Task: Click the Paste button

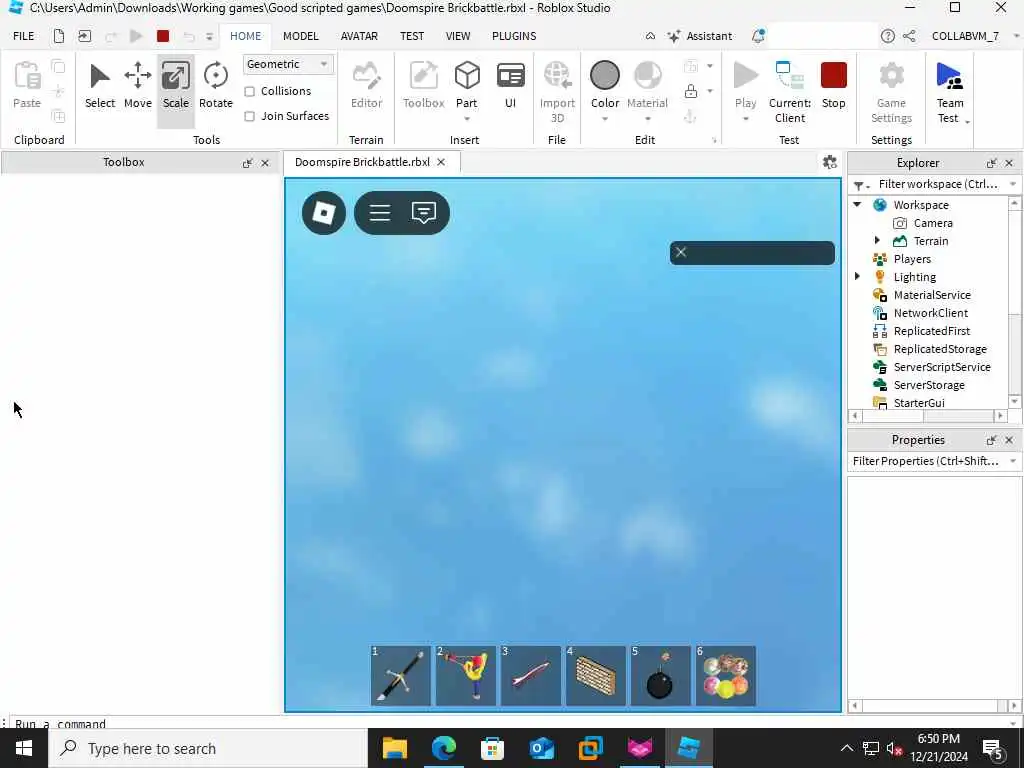Action: (27, 86)
